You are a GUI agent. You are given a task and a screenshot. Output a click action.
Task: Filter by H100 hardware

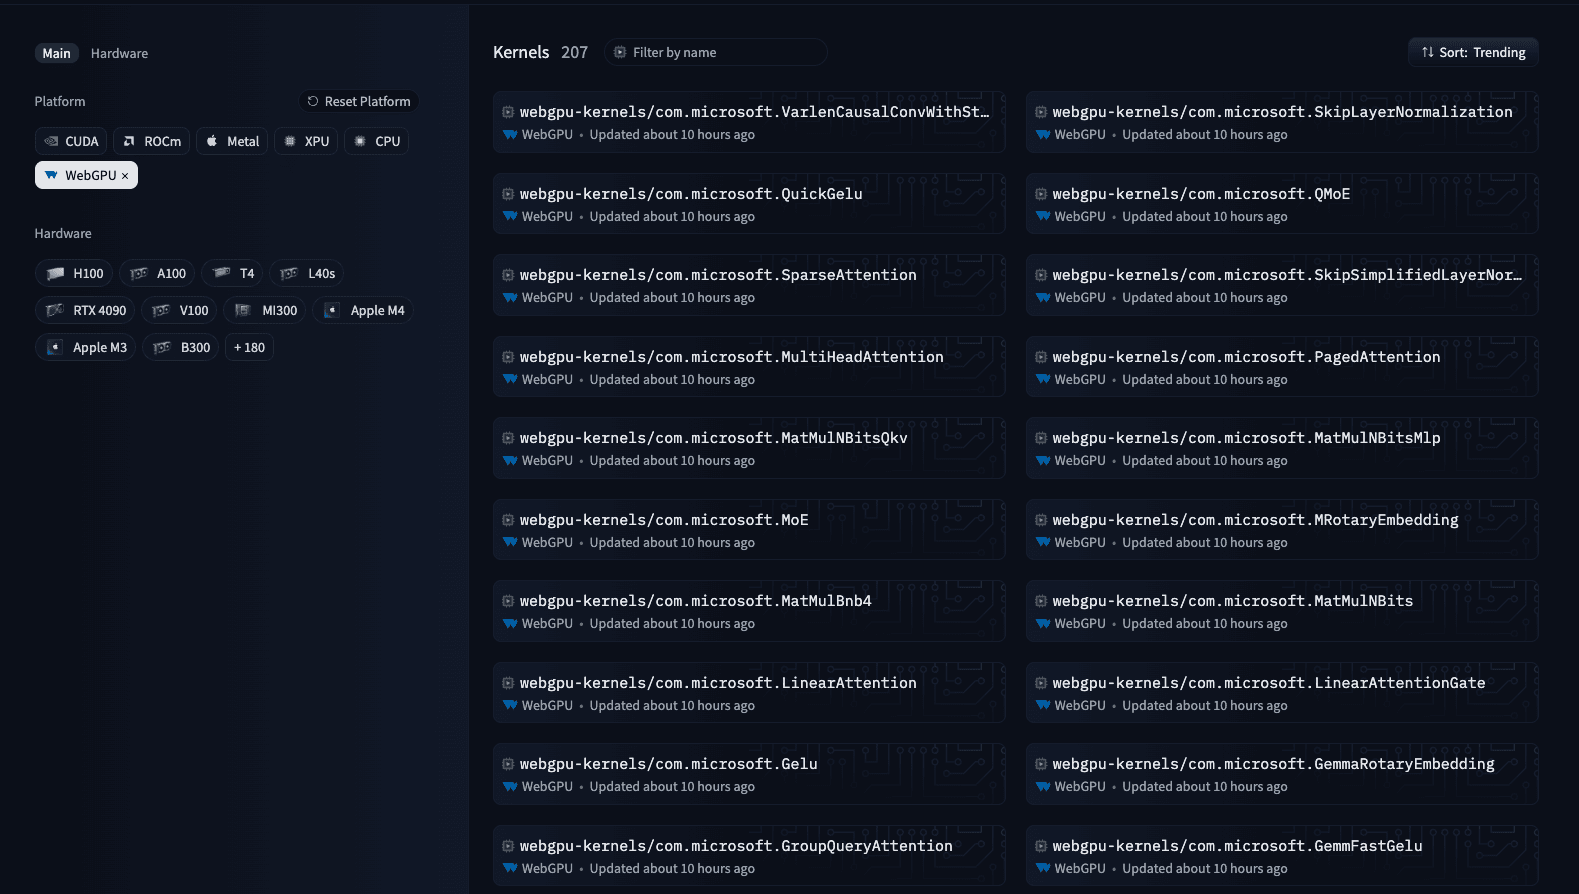(74, 273)
